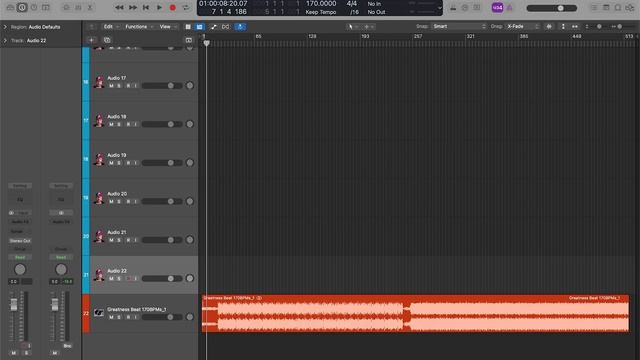Viewport: 640px width, 360px height.
Task: Adjust the Audio 21 track volume slider
Action: [x=162, y=240]
